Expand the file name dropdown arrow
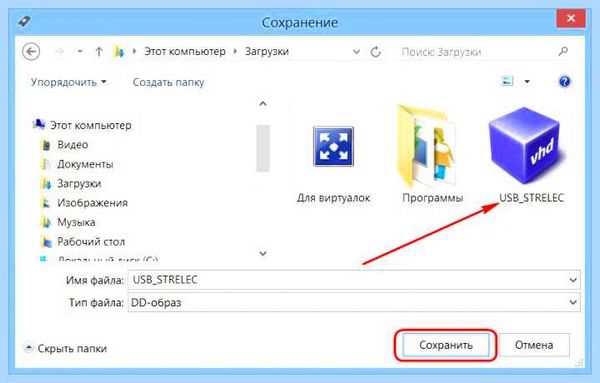Viewport: 600px width, 383px height. point(573,280)
